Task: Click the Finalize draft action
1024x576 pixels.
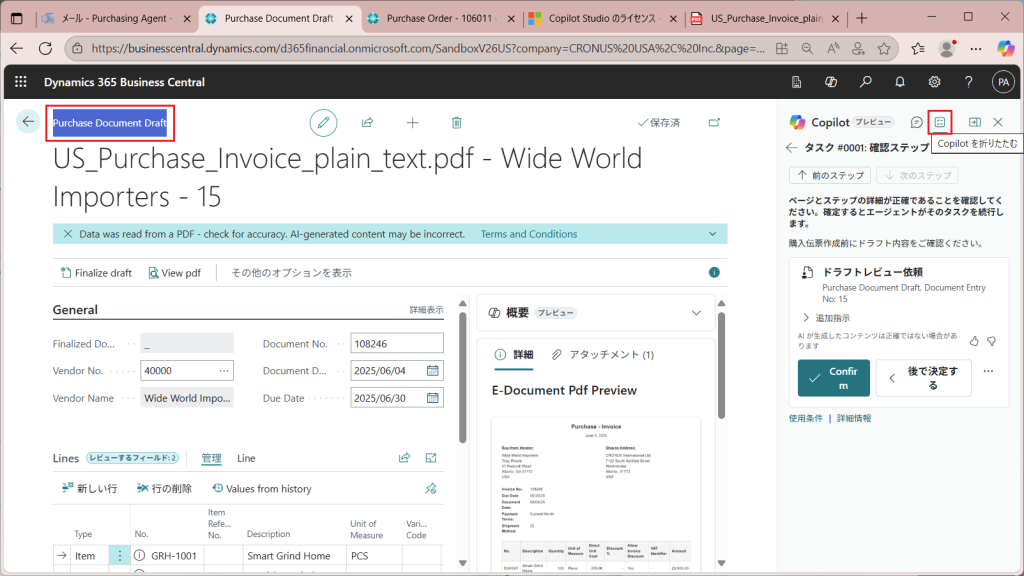Action: (96, 273)
